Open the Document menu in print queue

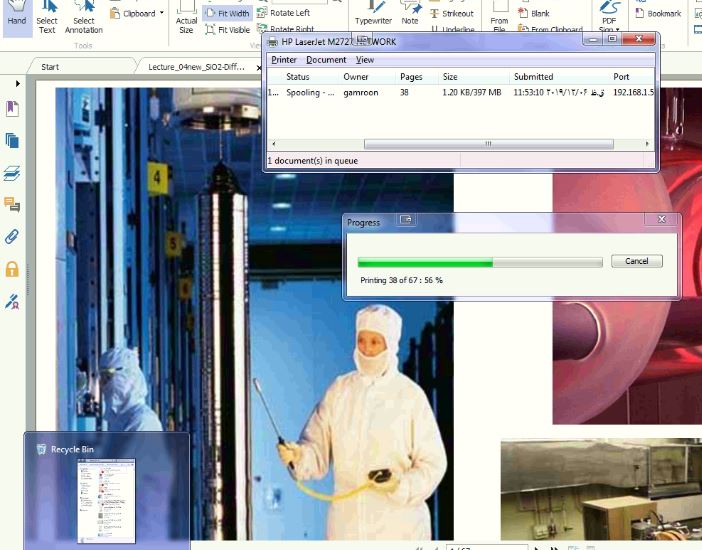point(326,60)
